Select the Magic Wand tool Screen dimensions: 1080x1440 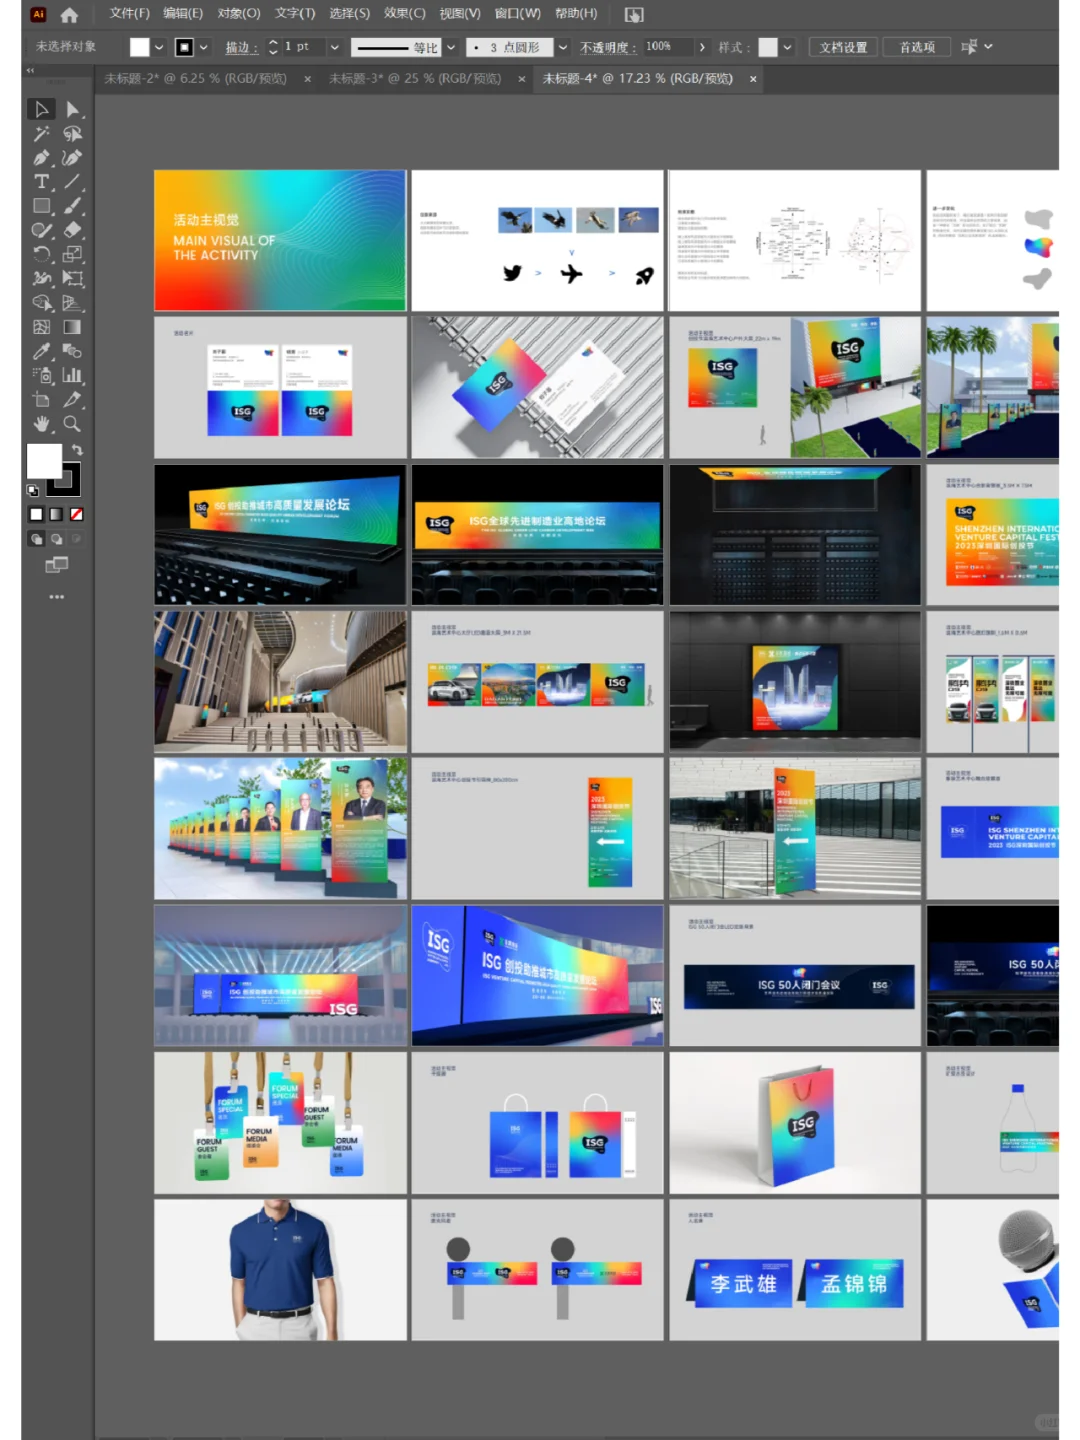coord(42,133)
